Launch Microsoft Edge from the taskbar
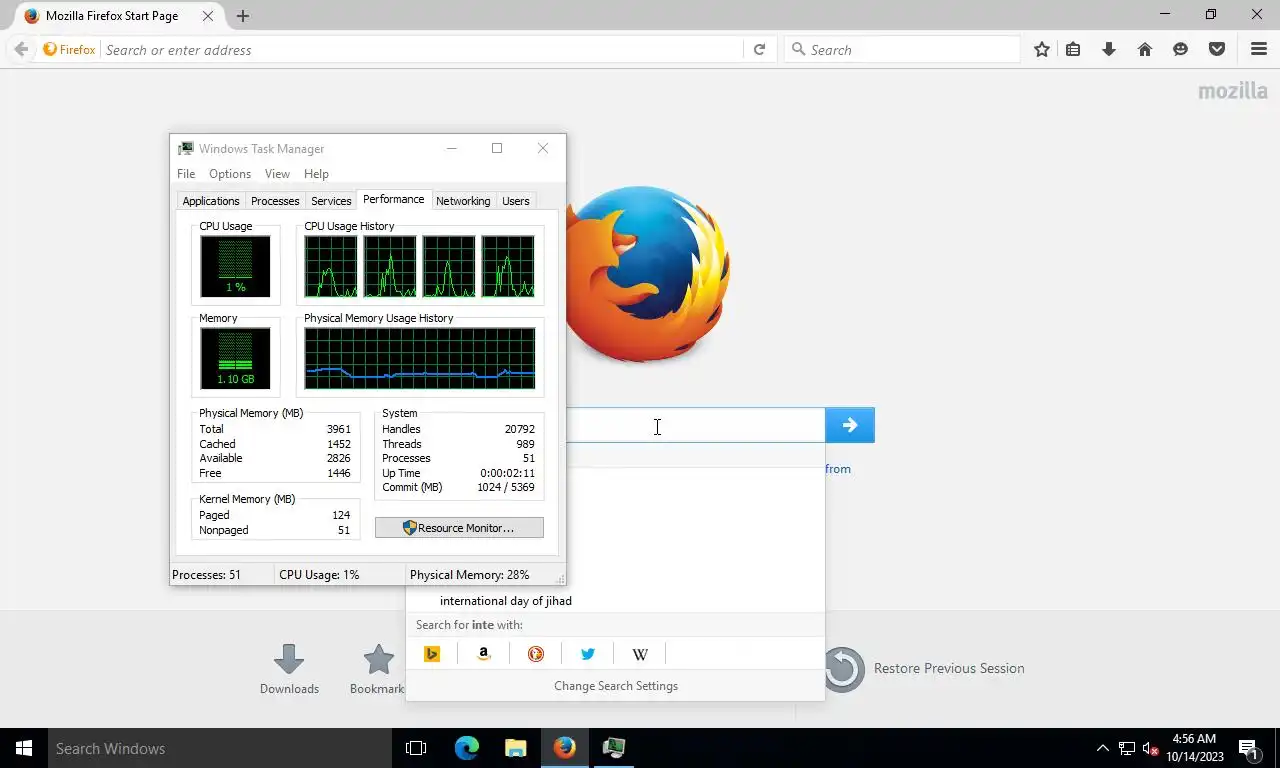 pos(467,748)
